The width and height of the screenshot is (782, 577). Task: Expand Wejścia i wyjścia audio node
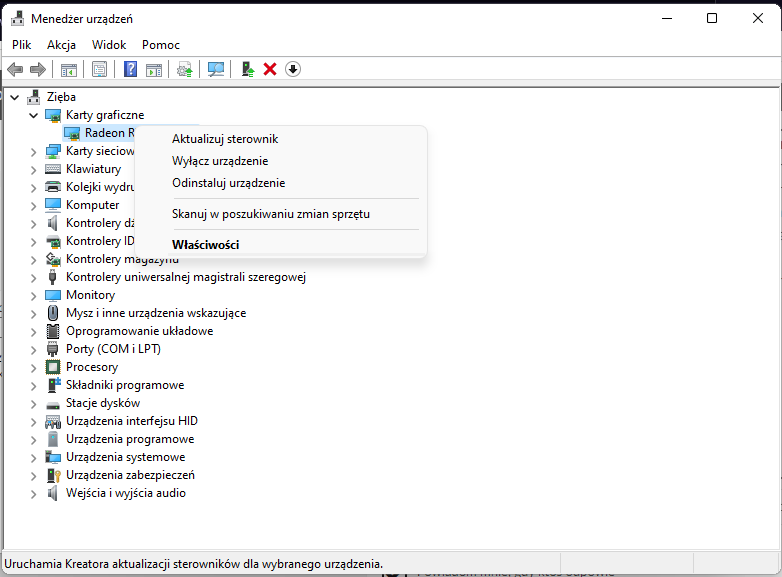coord(33,494)
